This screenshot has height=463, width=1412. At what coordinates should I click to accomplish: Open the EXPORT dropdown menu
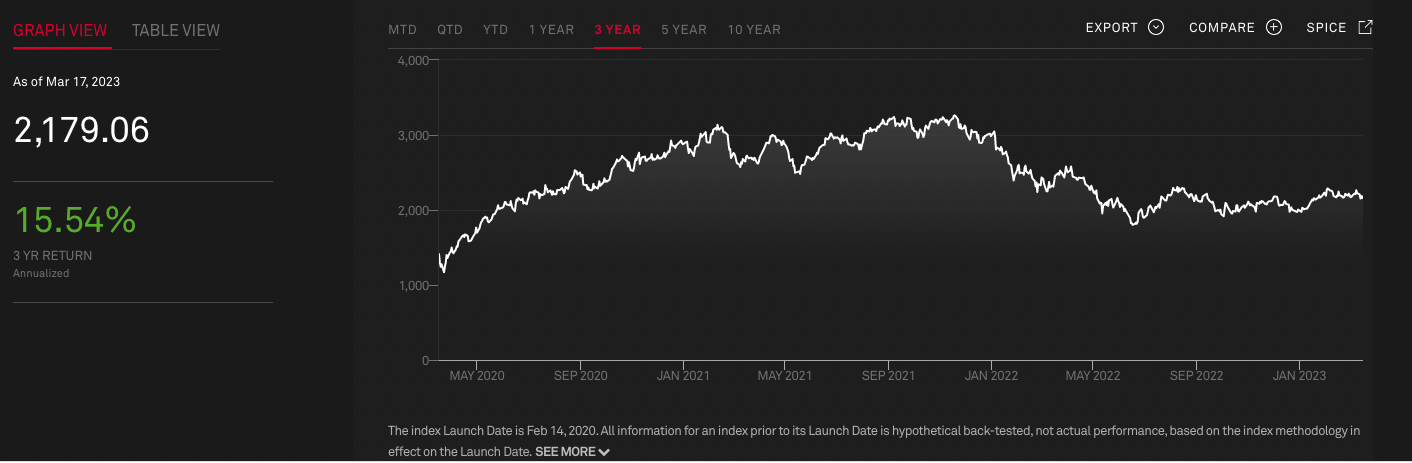(x=1112, y=28)
